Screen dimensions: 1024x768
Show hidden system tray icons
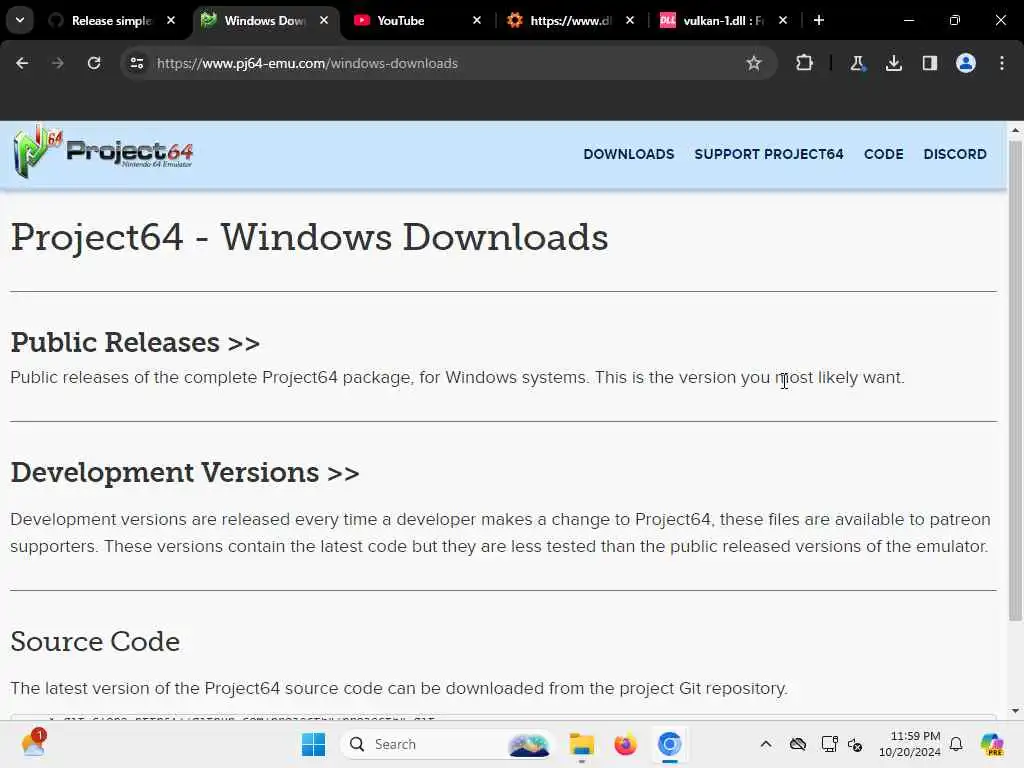pyautogui.click(x=766, y=744)
